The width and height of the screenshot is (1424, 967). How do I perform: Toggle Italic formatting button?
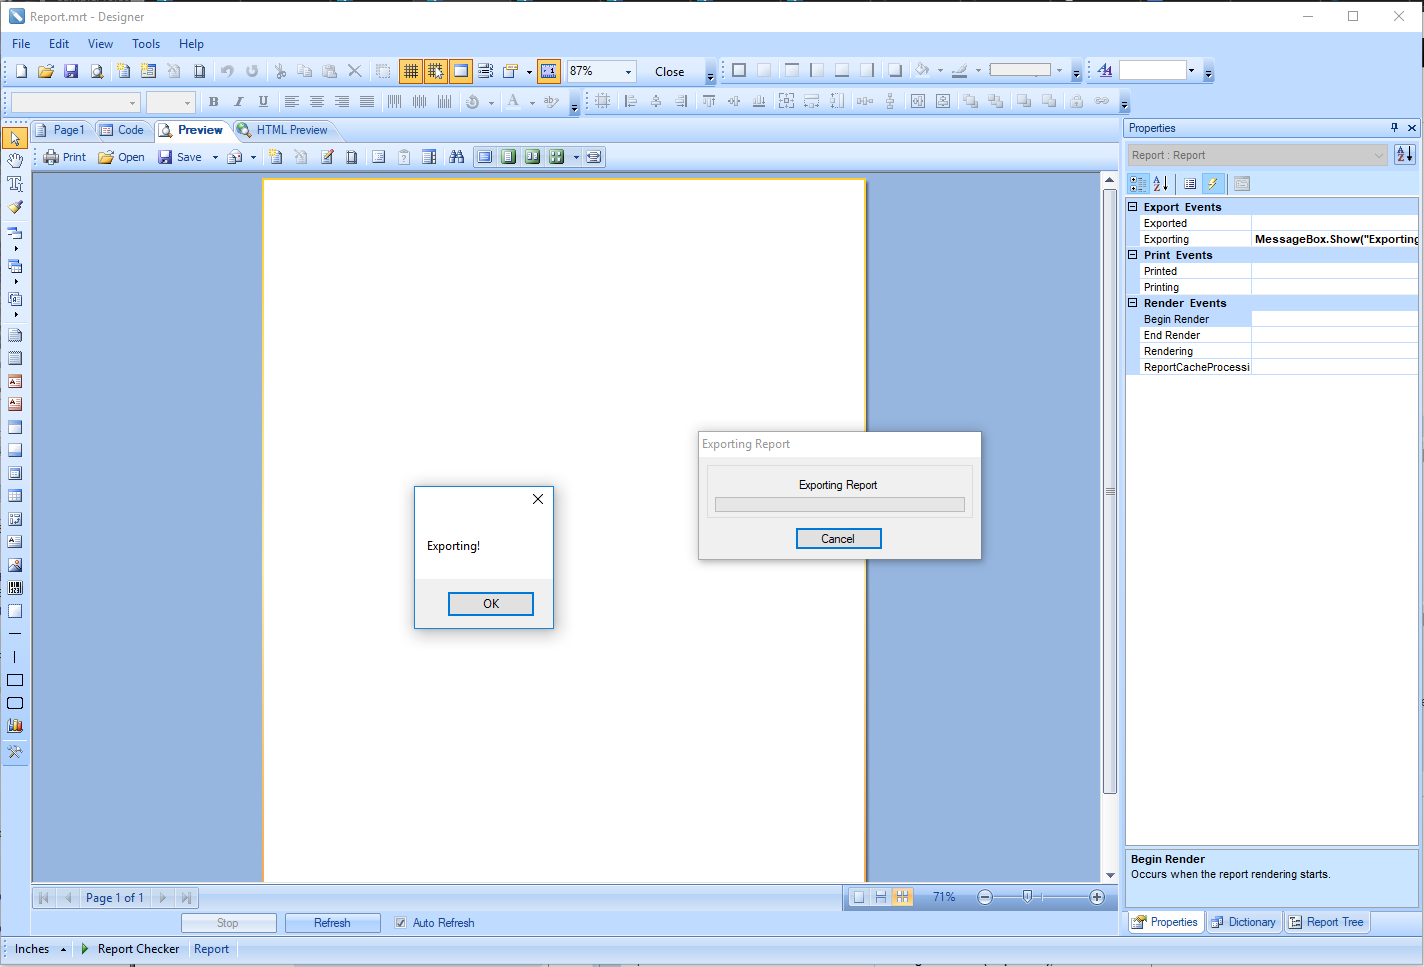point(238,102)
